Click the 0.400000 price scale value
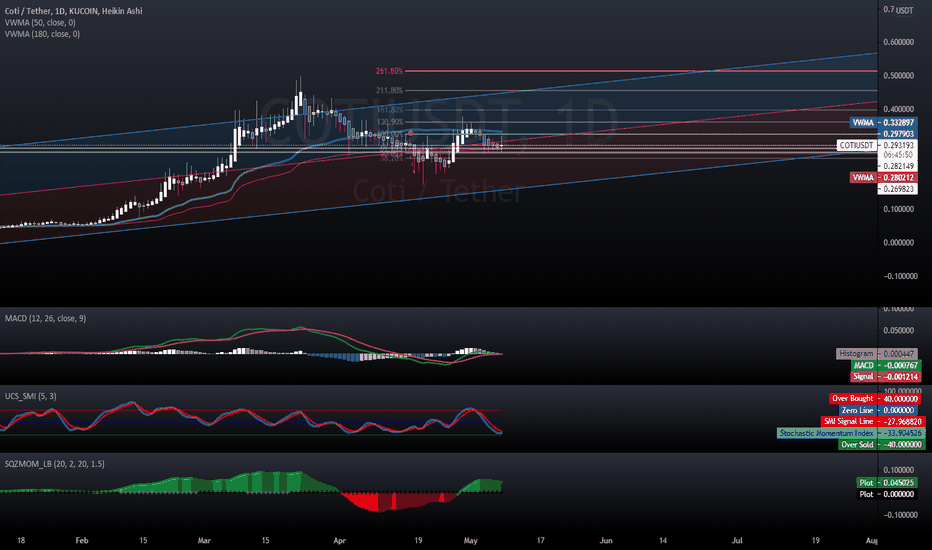932x550 pixels. [x=898, y=109]
